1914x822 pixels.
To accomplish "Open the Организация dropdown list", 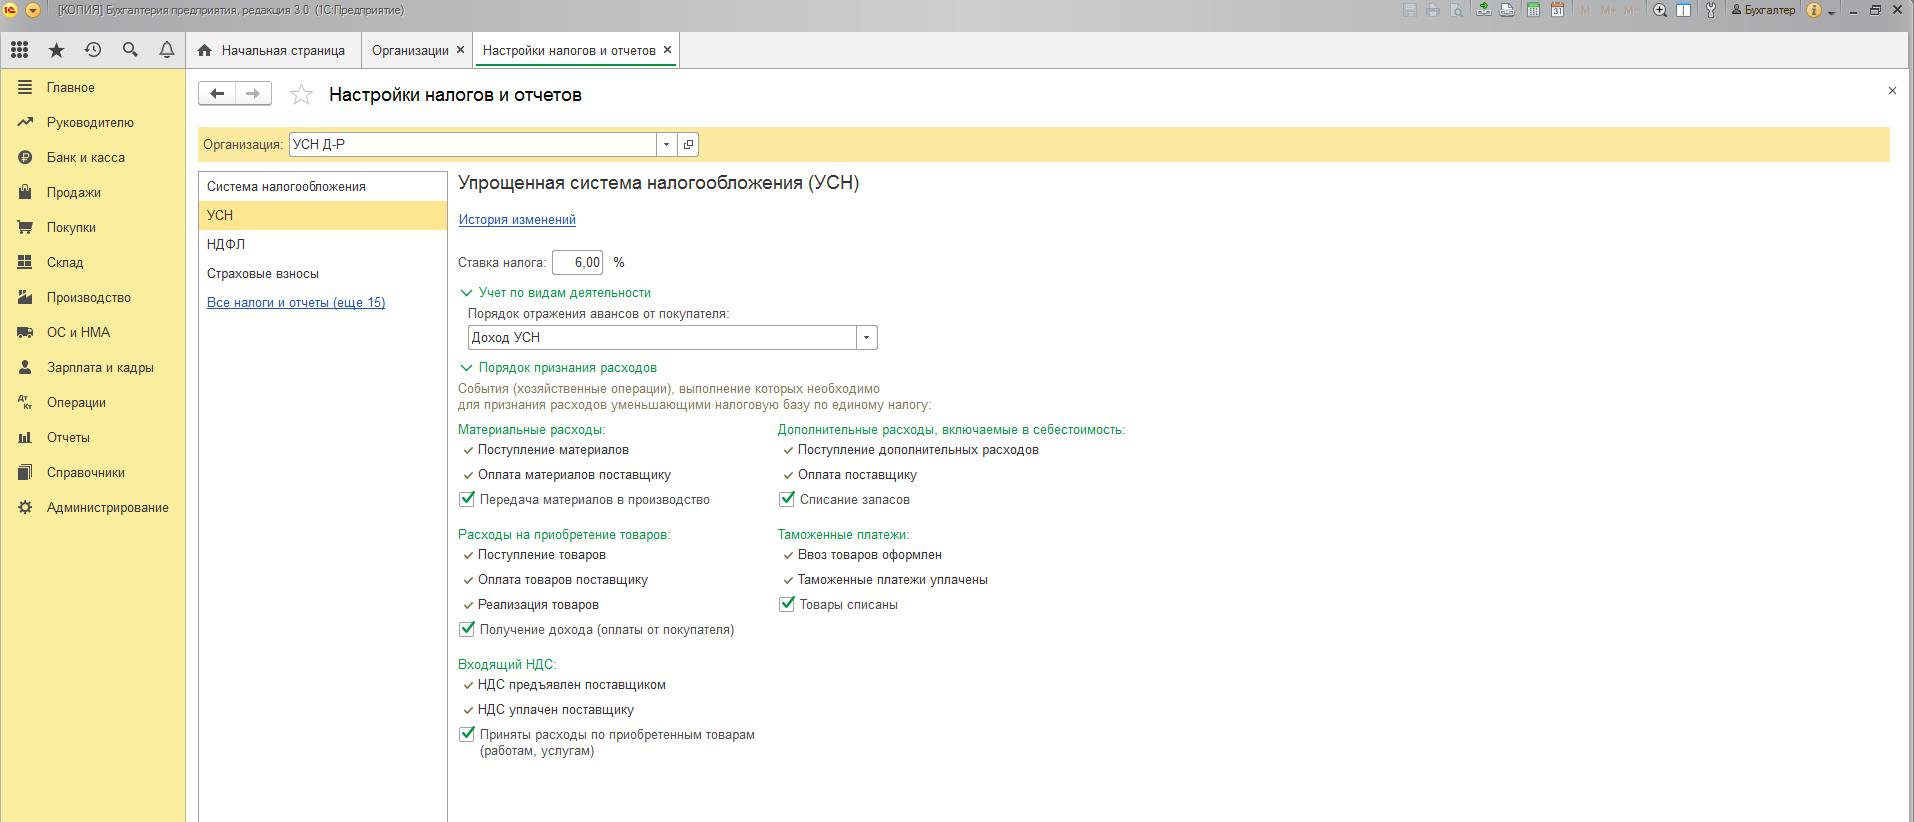I will pyautogui.click(x=666, y=145).
